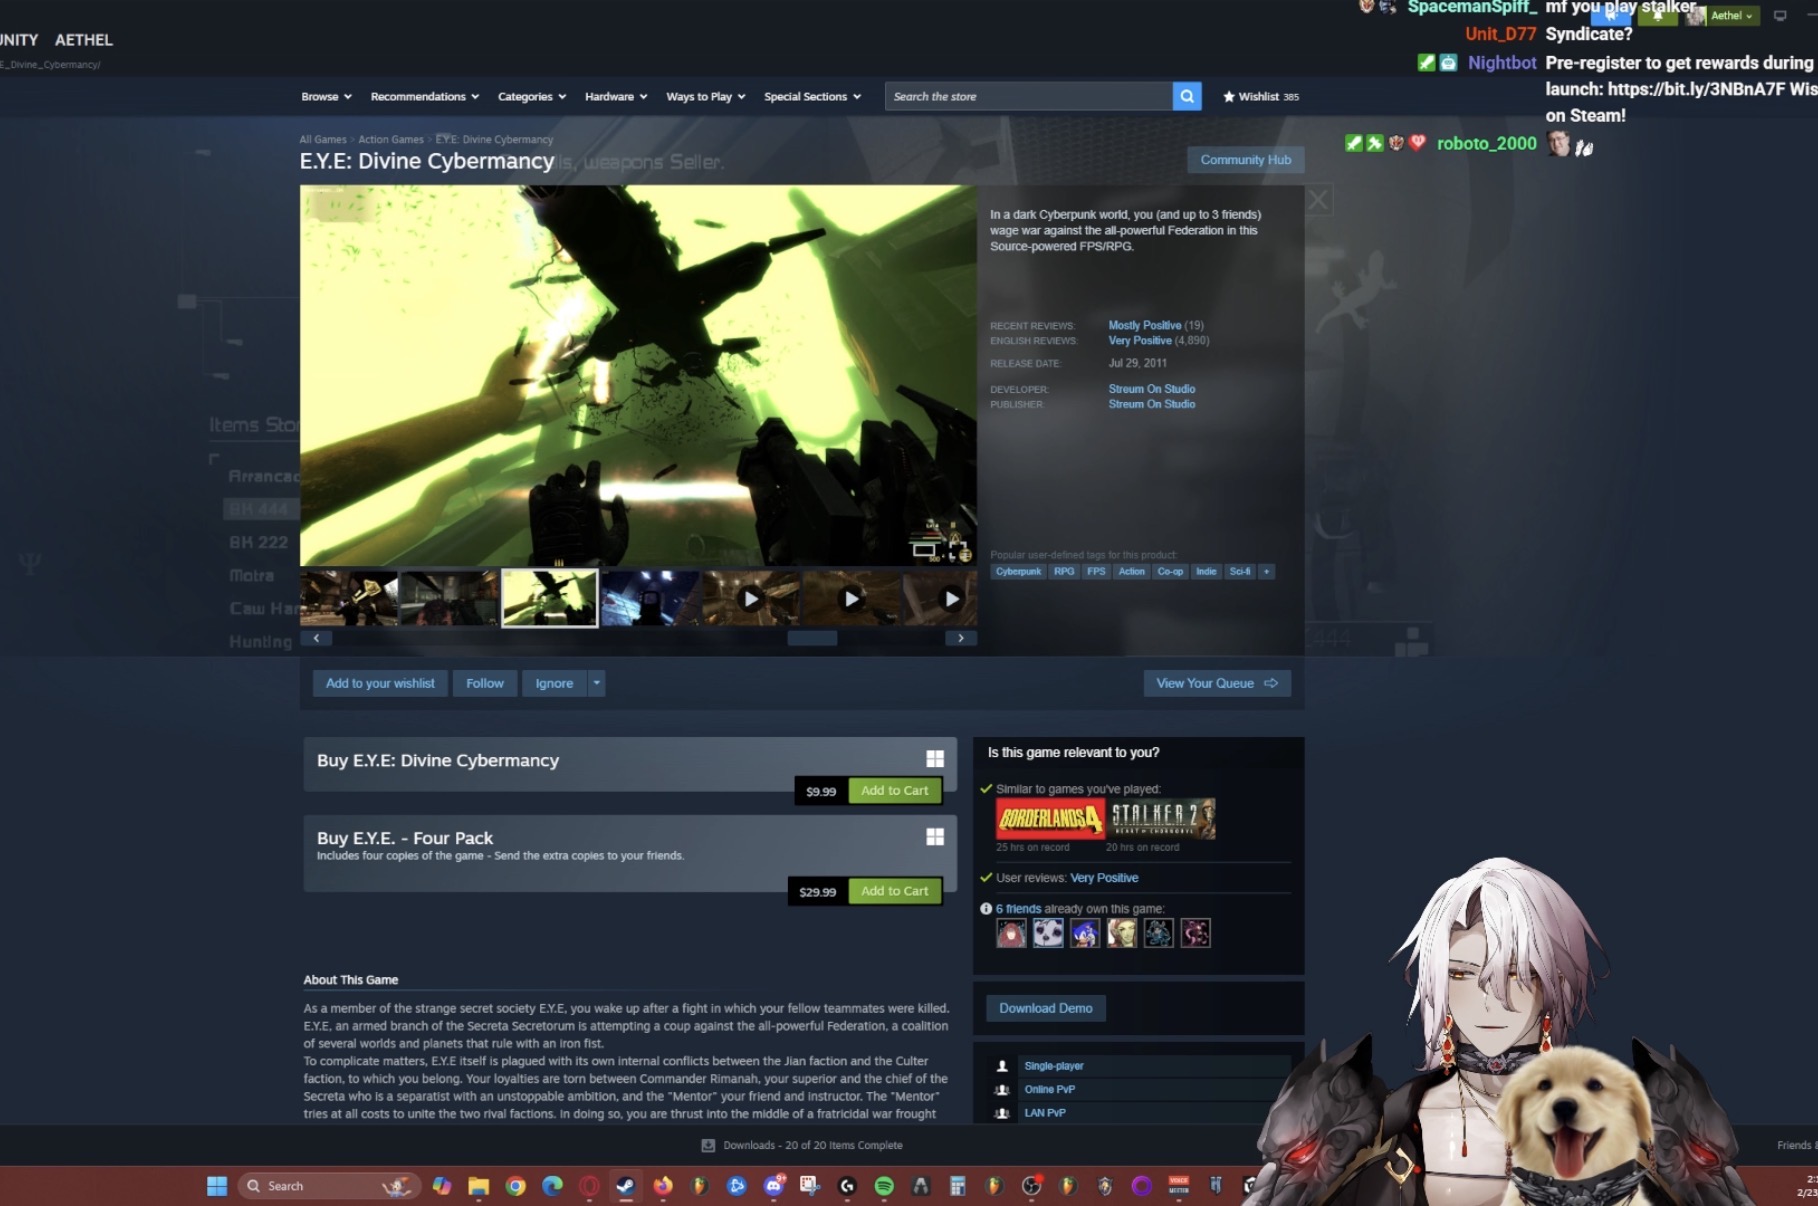
Task: Click the right arrow of the screenshot strip
Action: click(x=961, y=638)
